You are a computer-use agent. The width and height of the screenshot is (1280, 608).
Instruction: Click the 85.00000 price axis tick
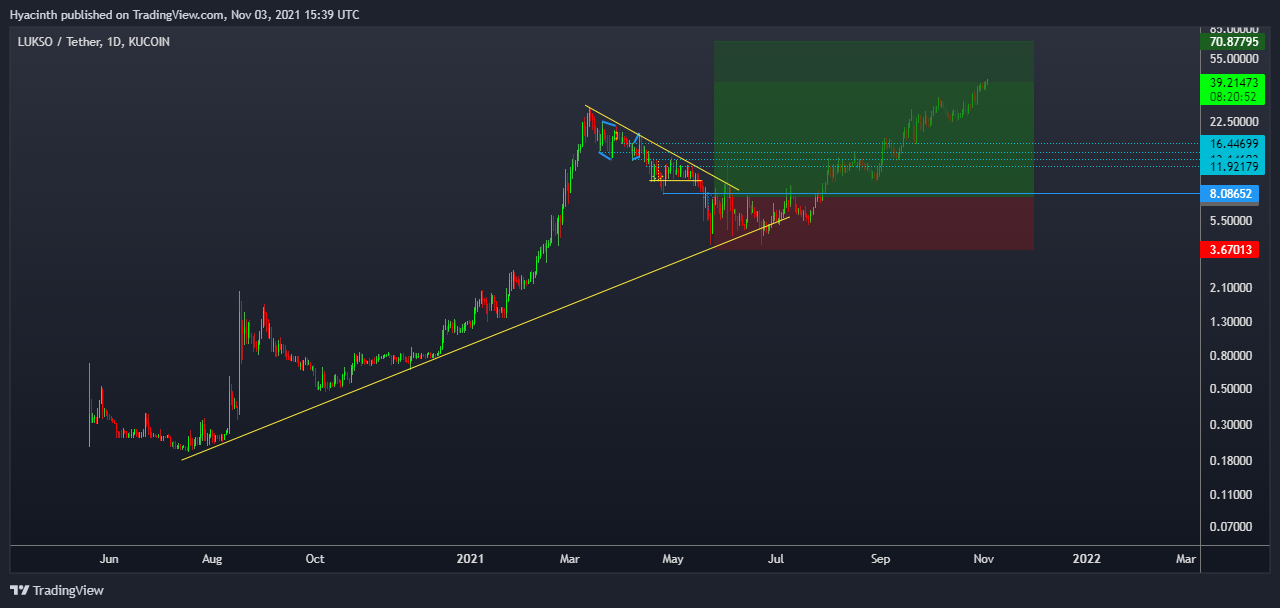pos(1235,28)
